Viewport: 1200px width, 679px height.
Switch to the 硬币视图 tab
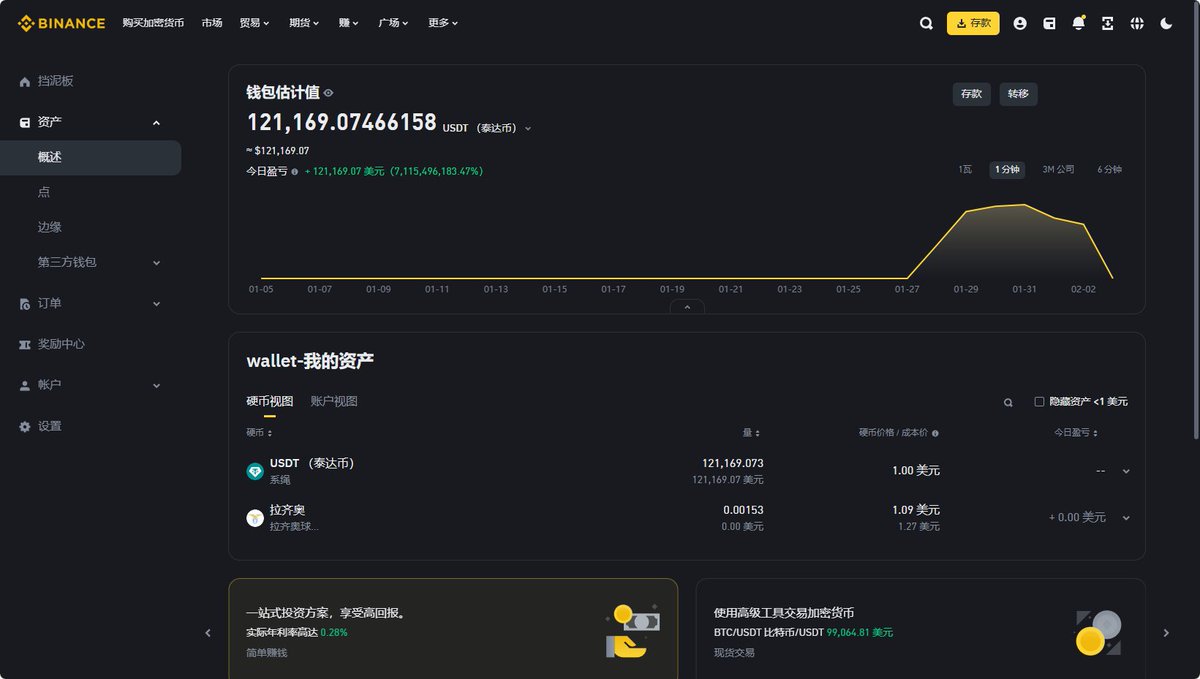tap(270, 401)
